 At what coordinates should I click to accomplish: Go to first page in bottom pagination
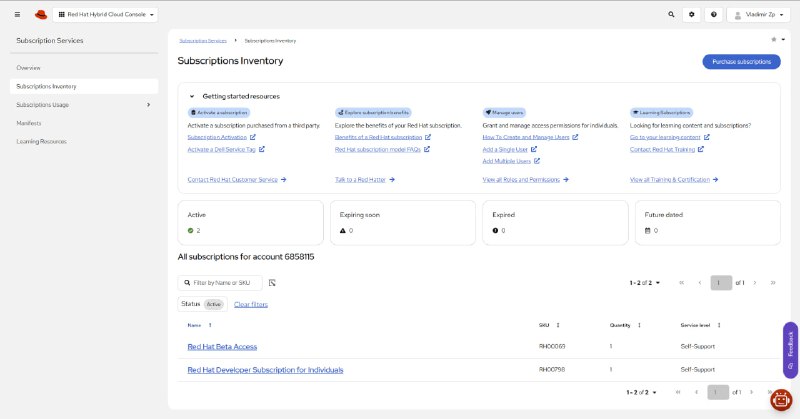click(x=678, y=392)
